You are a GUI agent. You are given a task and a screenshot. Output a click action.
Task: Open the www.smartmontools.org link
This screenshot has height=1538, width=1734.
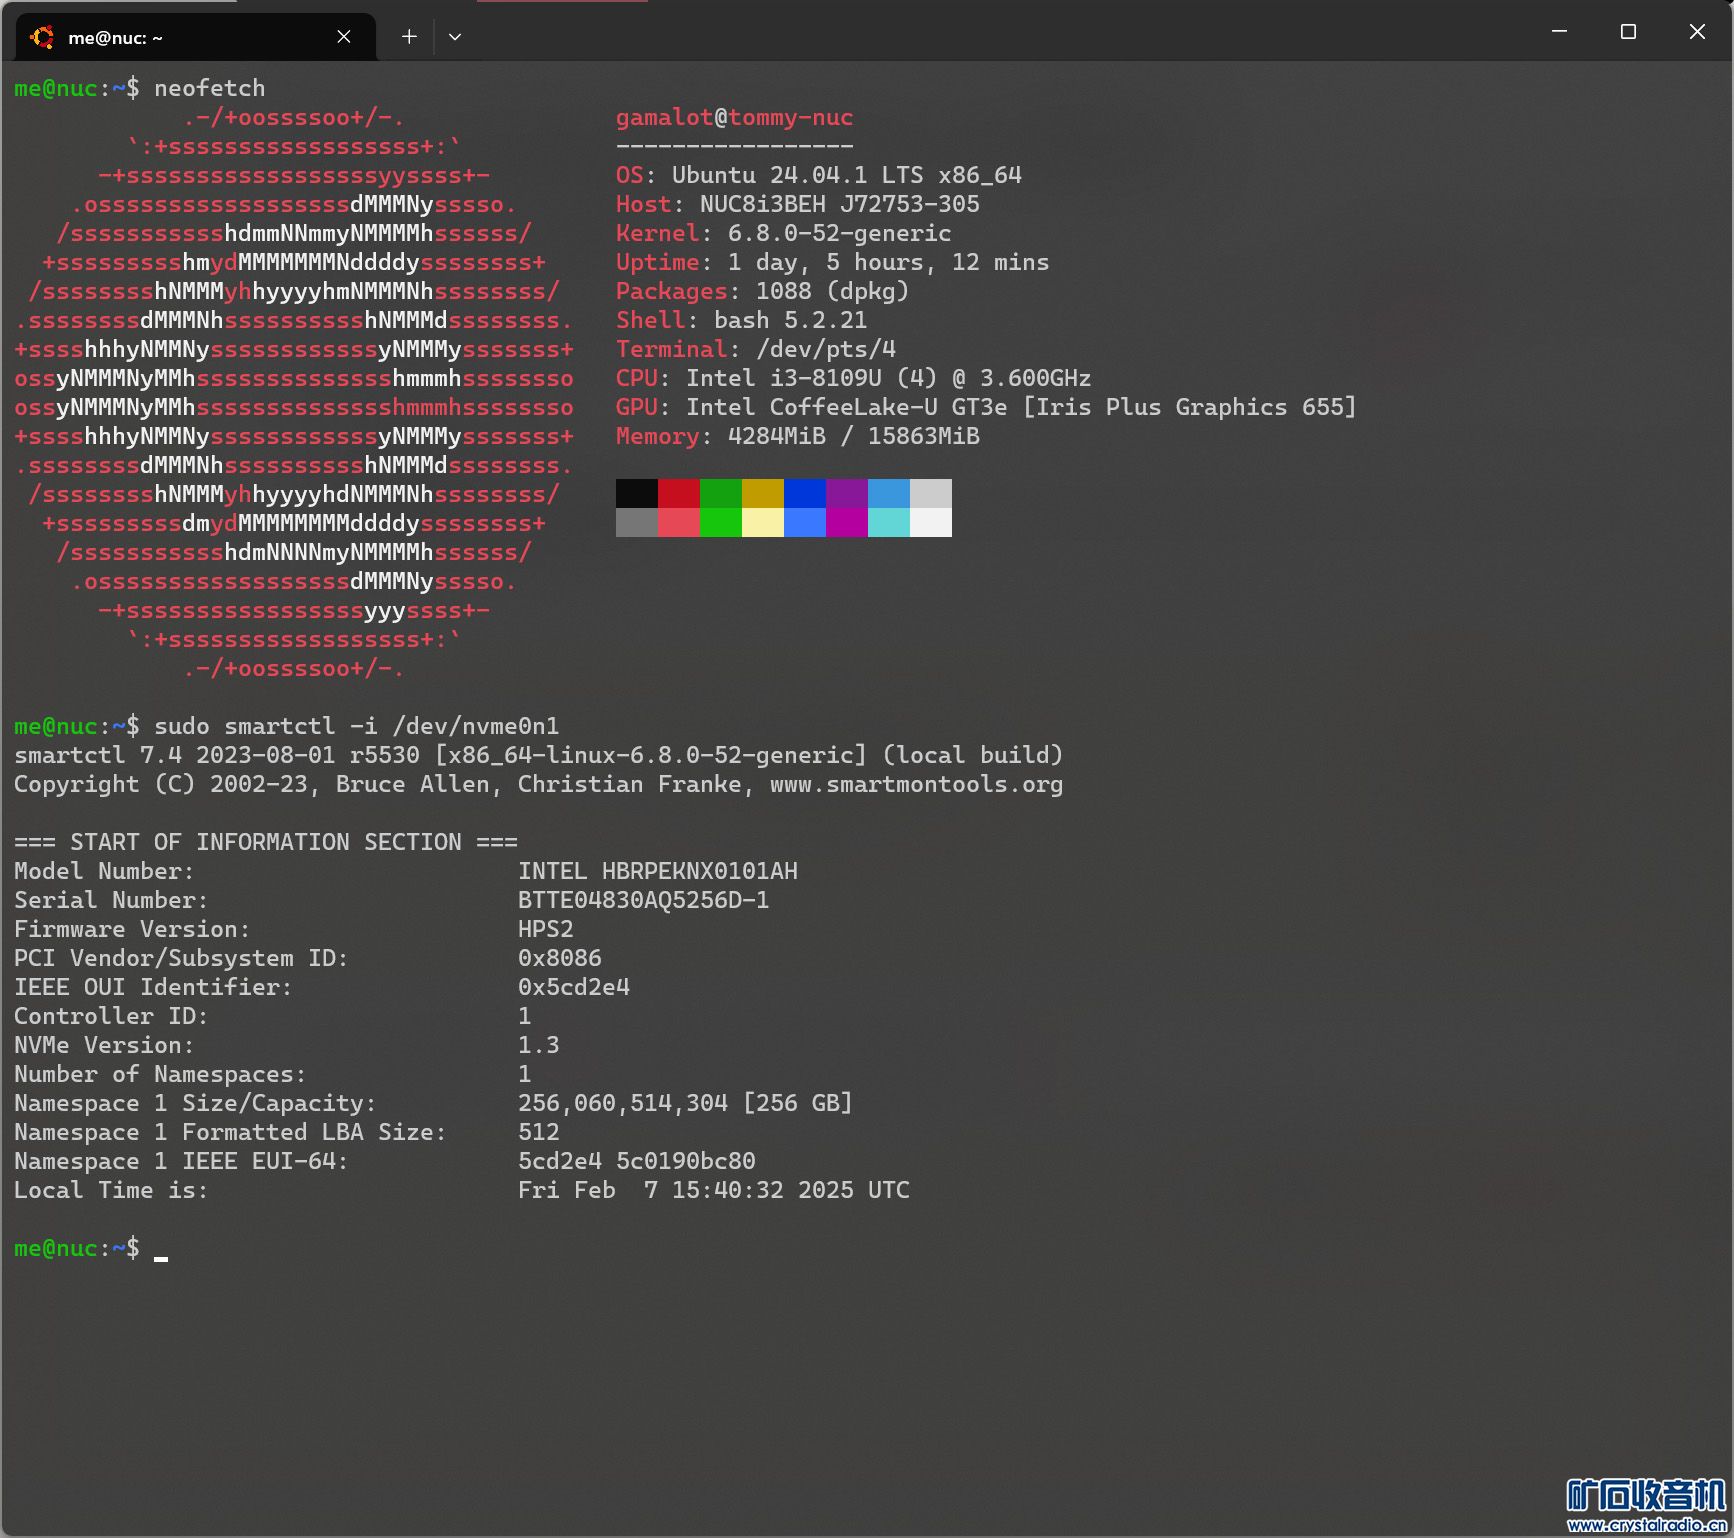point(916,784)
